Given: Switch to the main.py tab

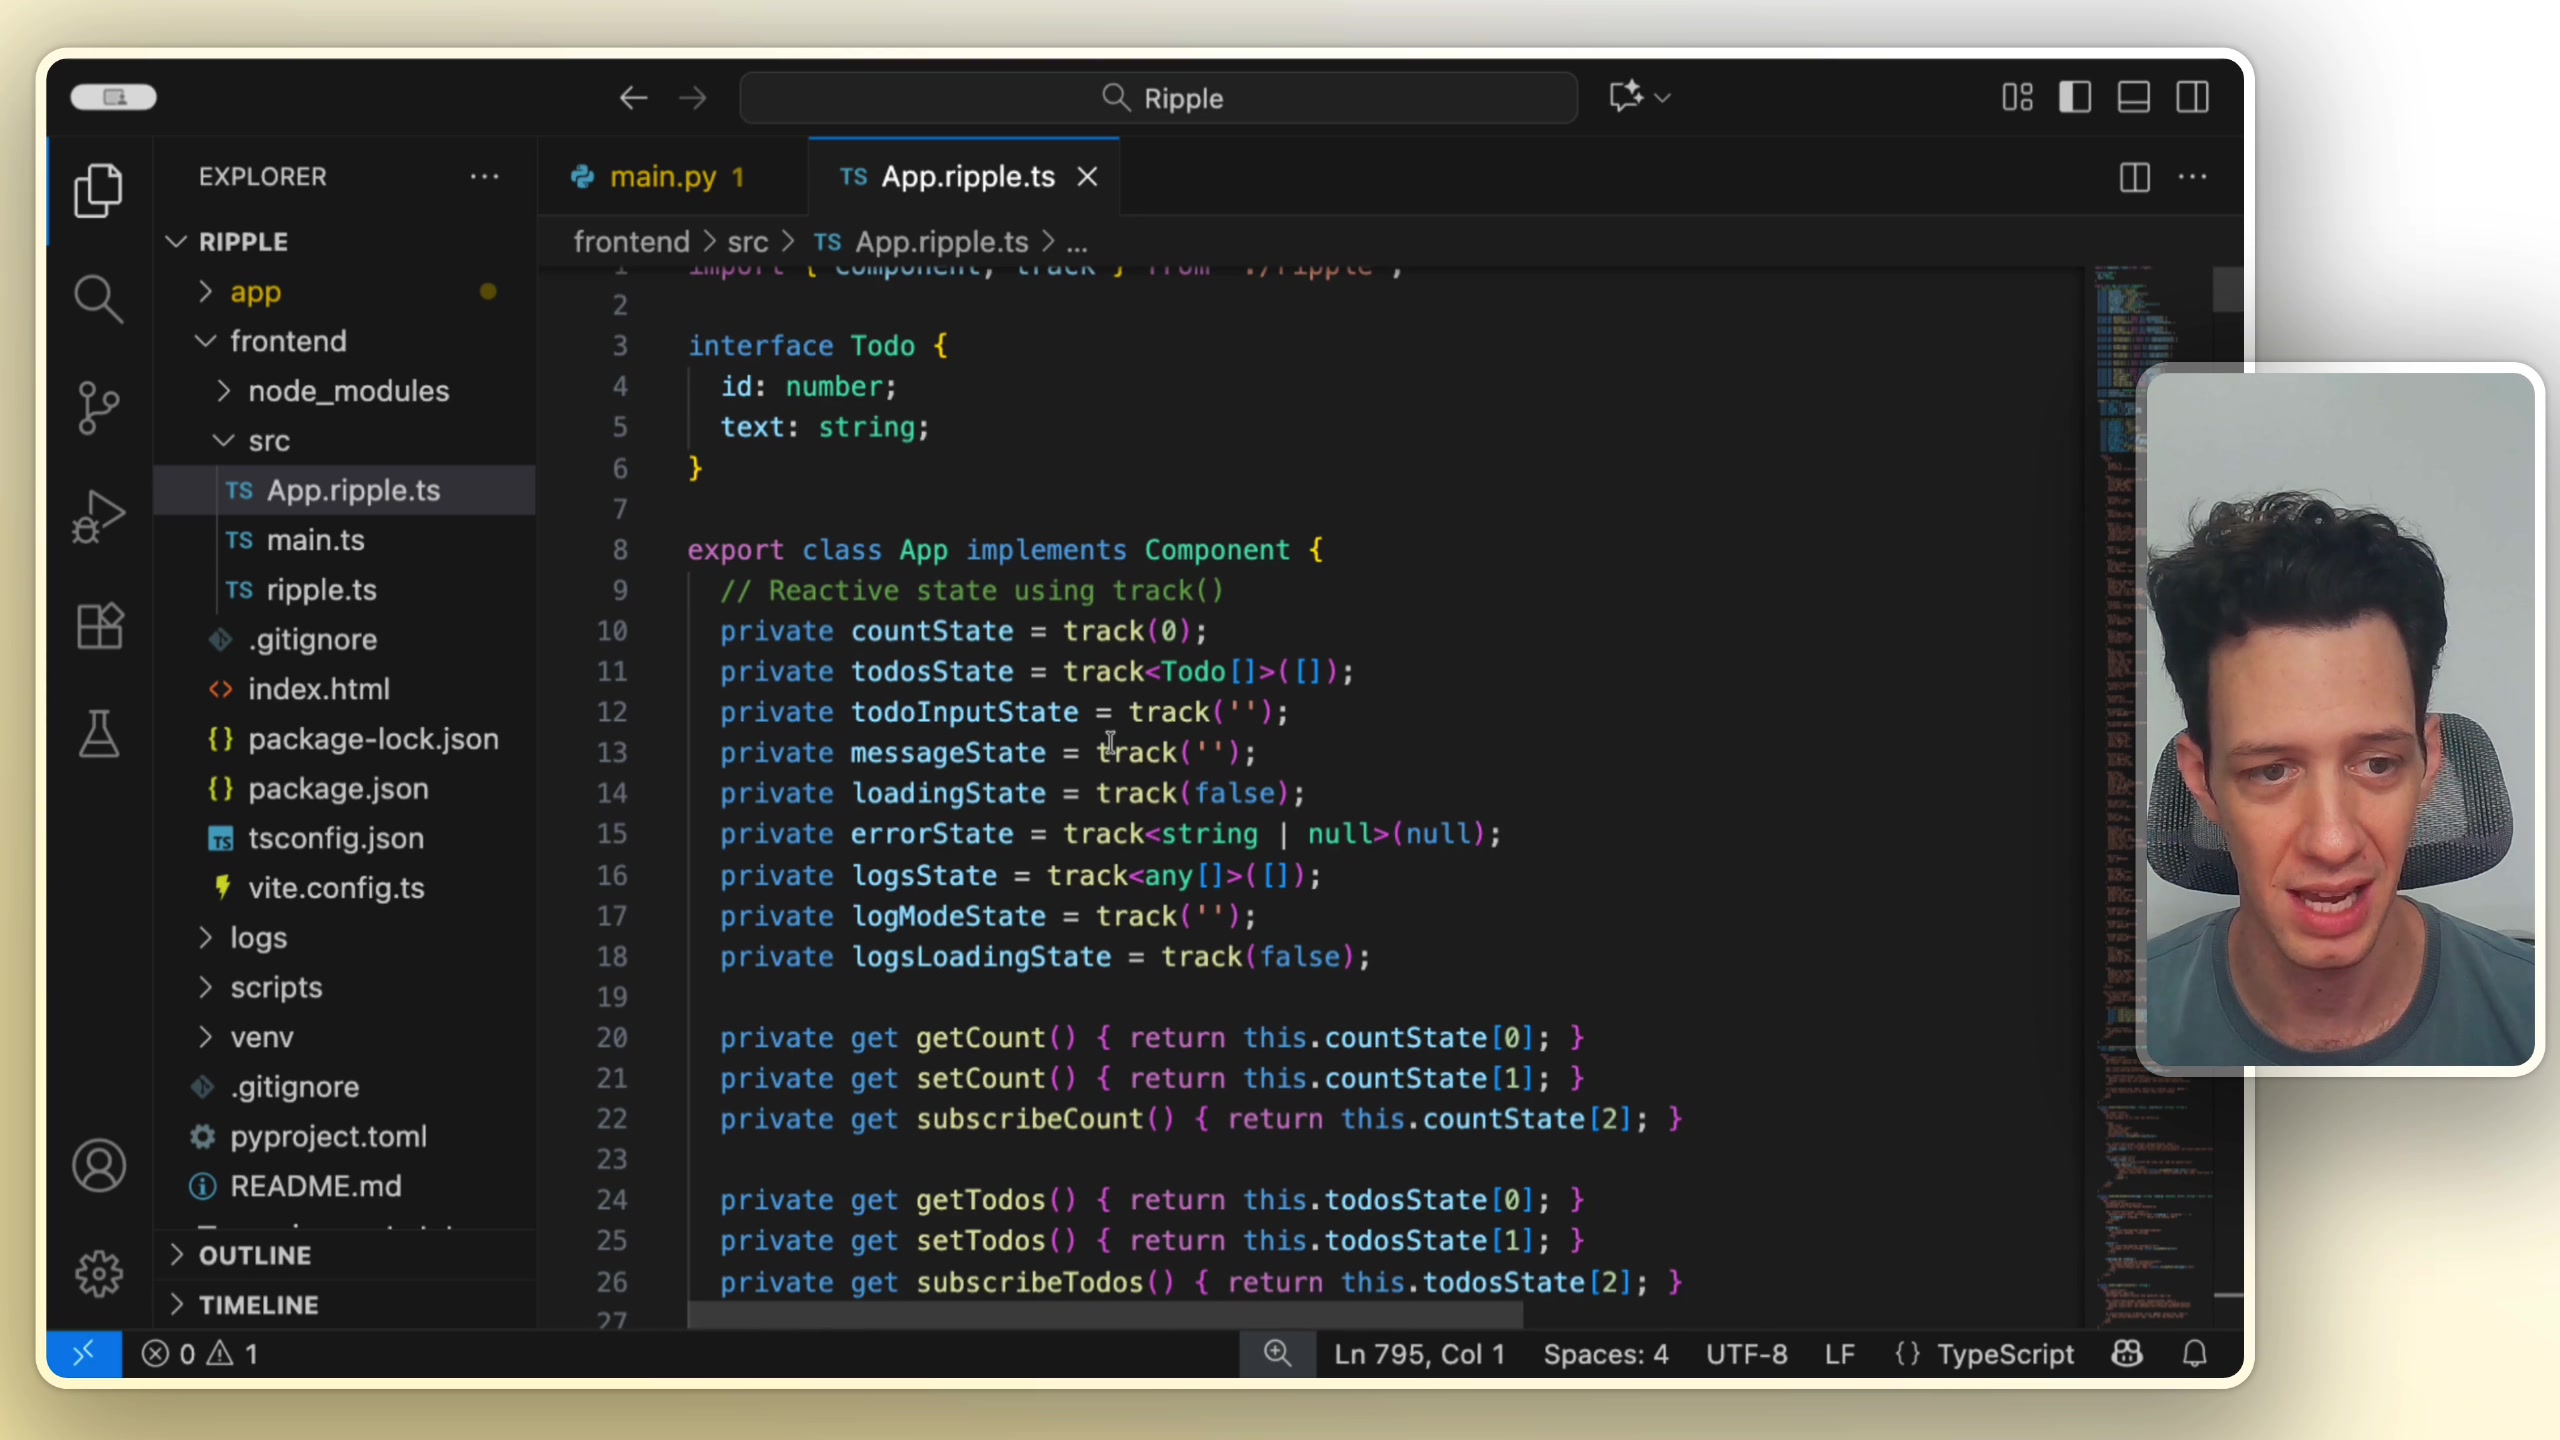Looking at the screenshot, I should [663, 176].
